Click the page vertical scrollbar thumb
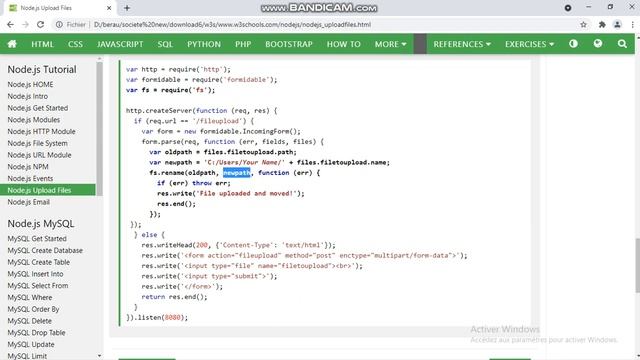Screen dimensions: 640x360 (637, 265)
